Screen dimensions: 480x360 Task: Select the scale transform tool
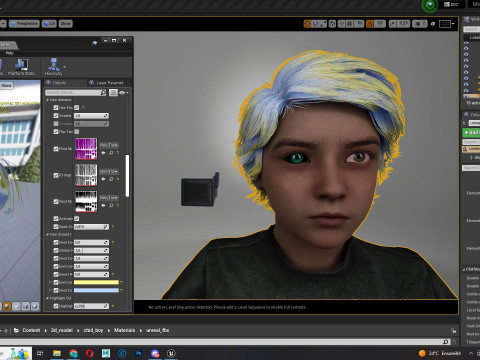click(x=323, y=24)
